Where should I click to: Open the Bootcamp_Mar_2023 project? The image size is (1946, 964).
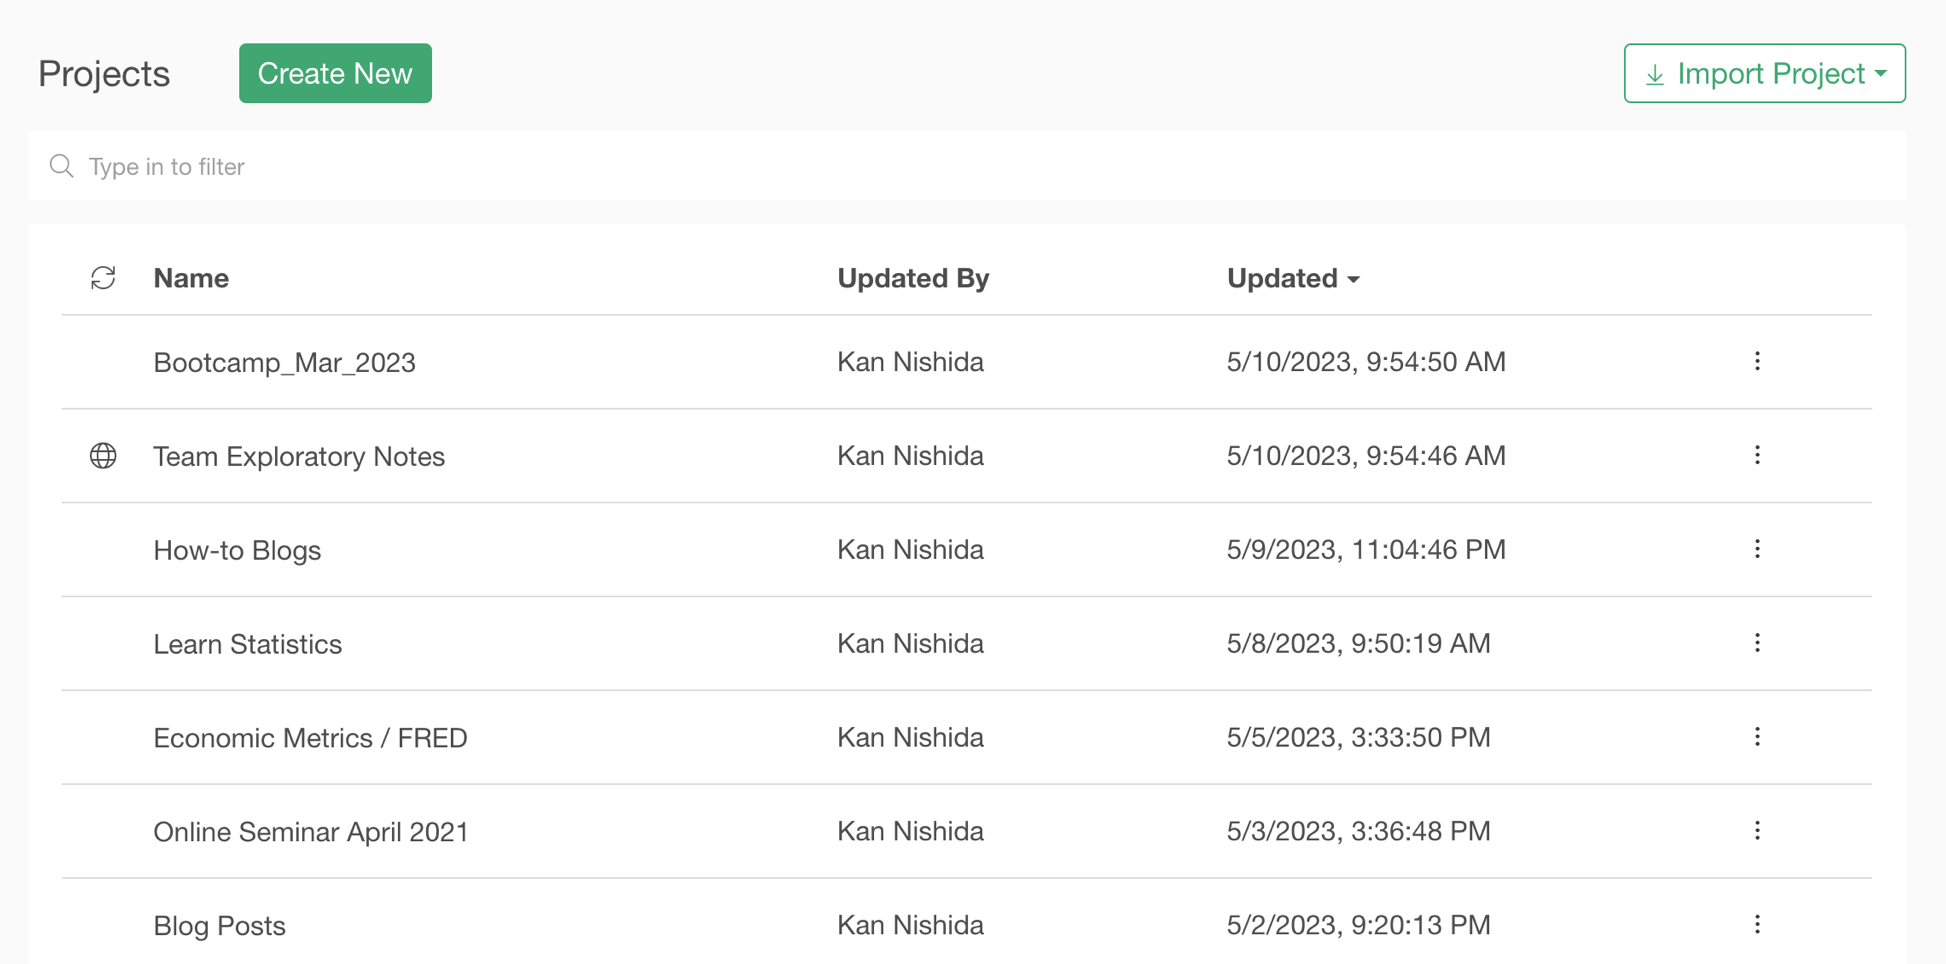284,362
